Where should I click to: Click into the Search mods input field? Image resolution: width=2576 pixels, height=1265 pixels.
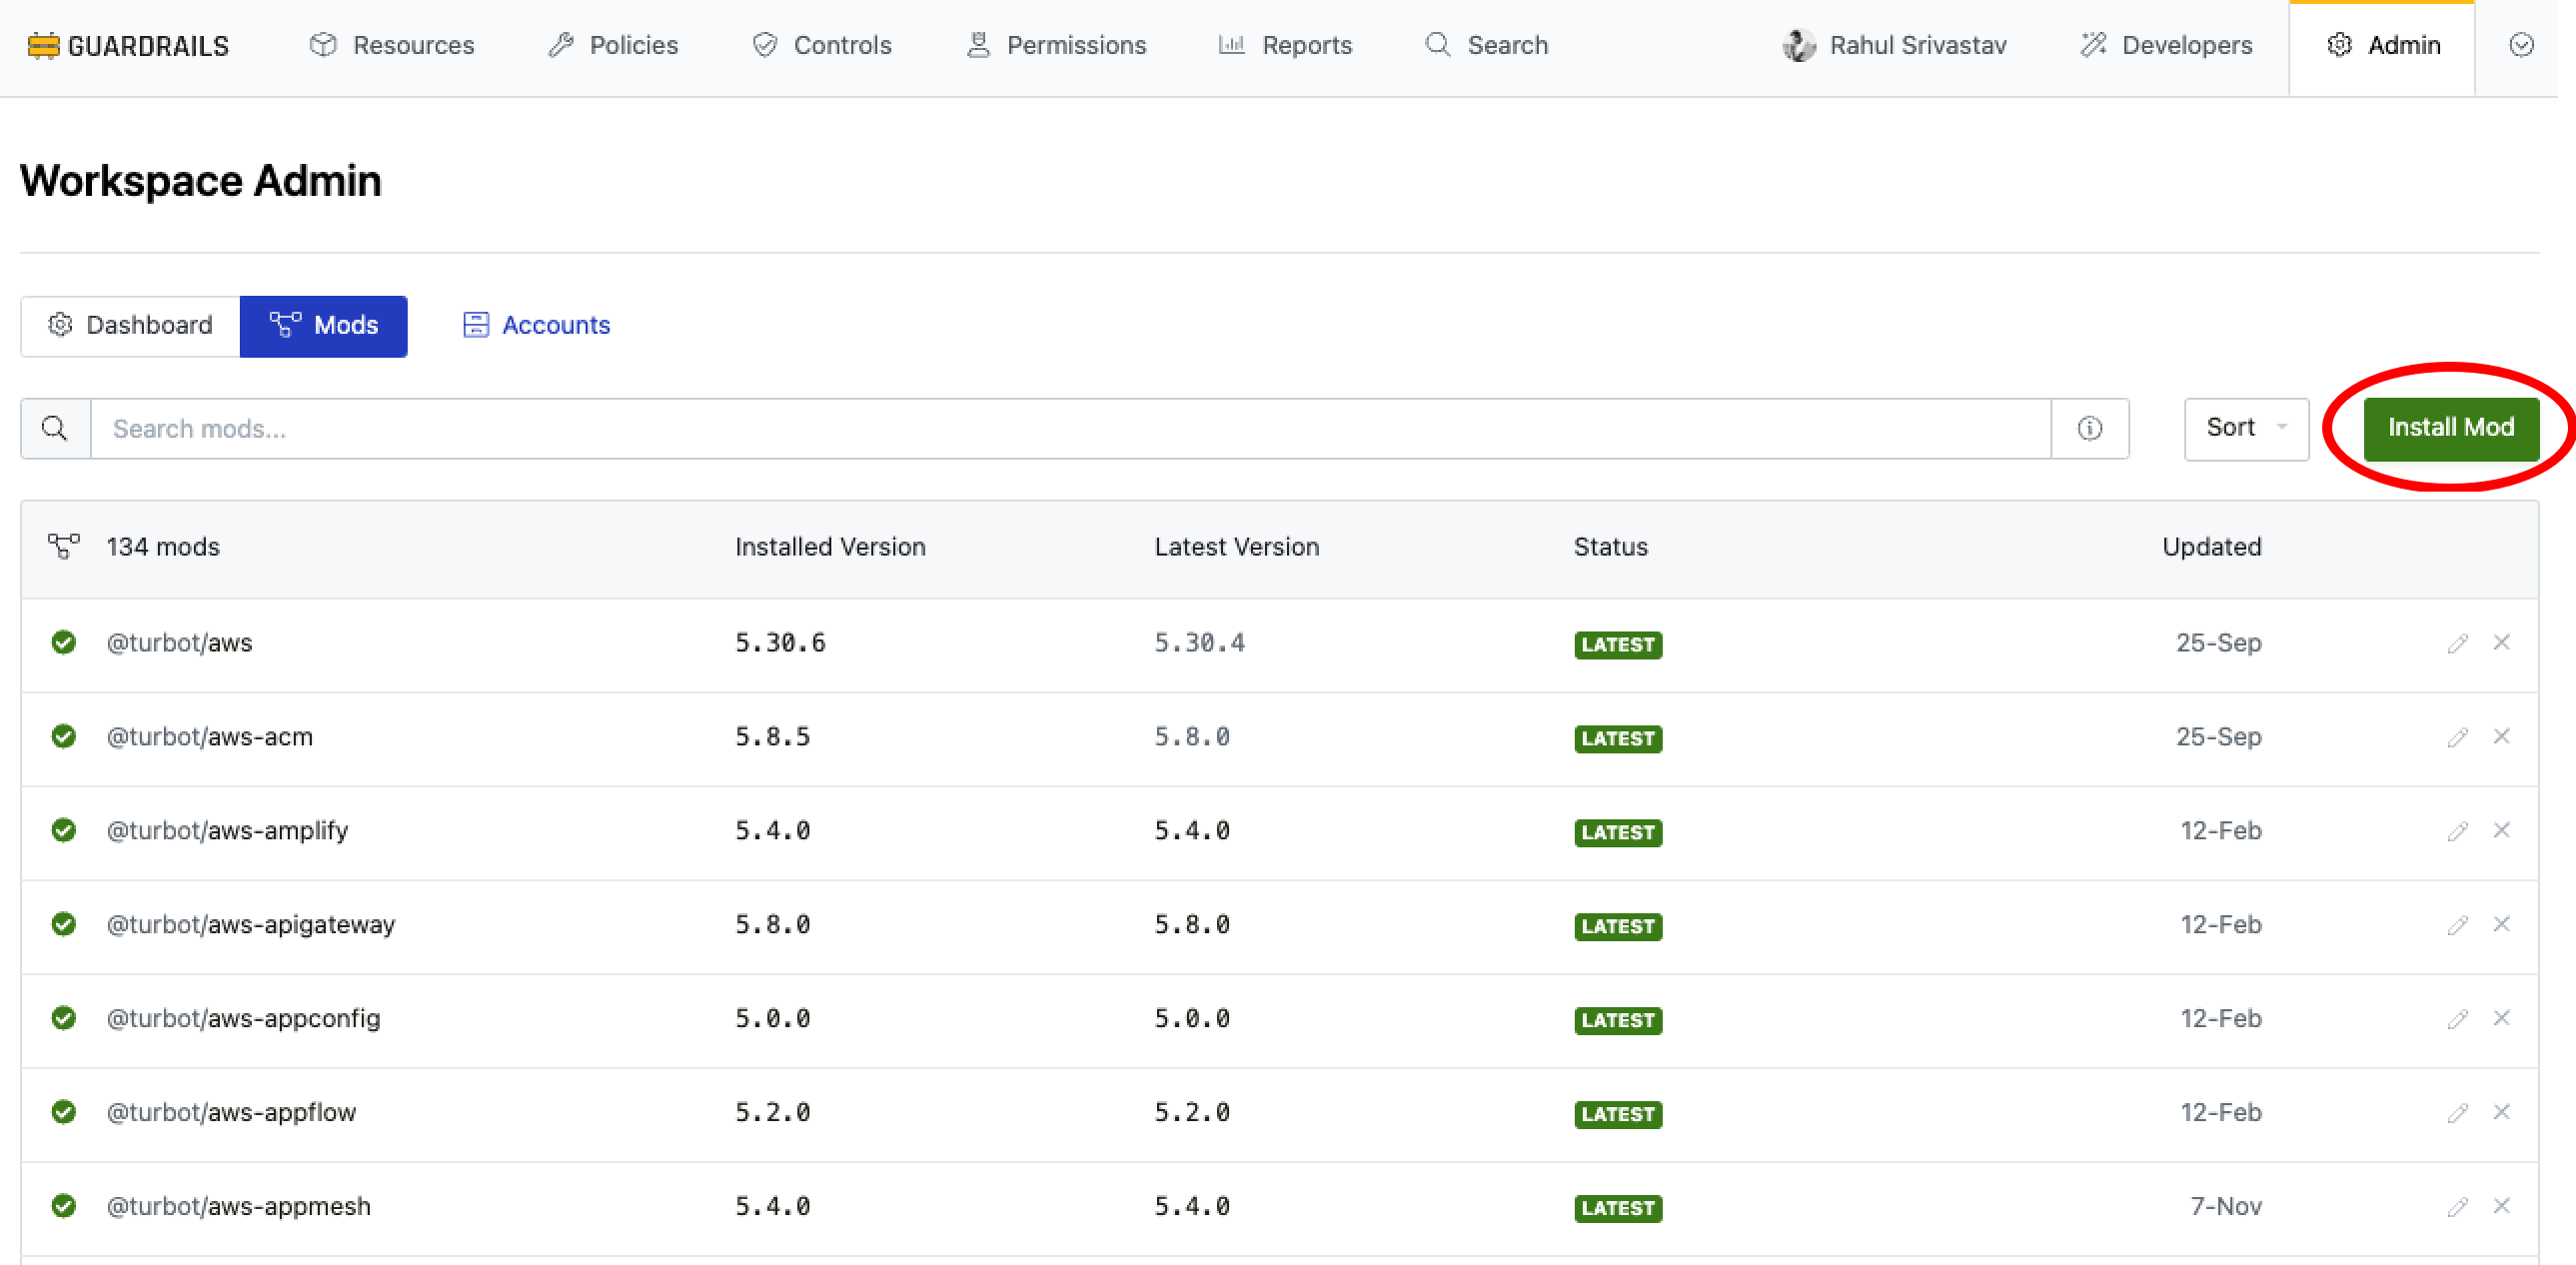1070,429
